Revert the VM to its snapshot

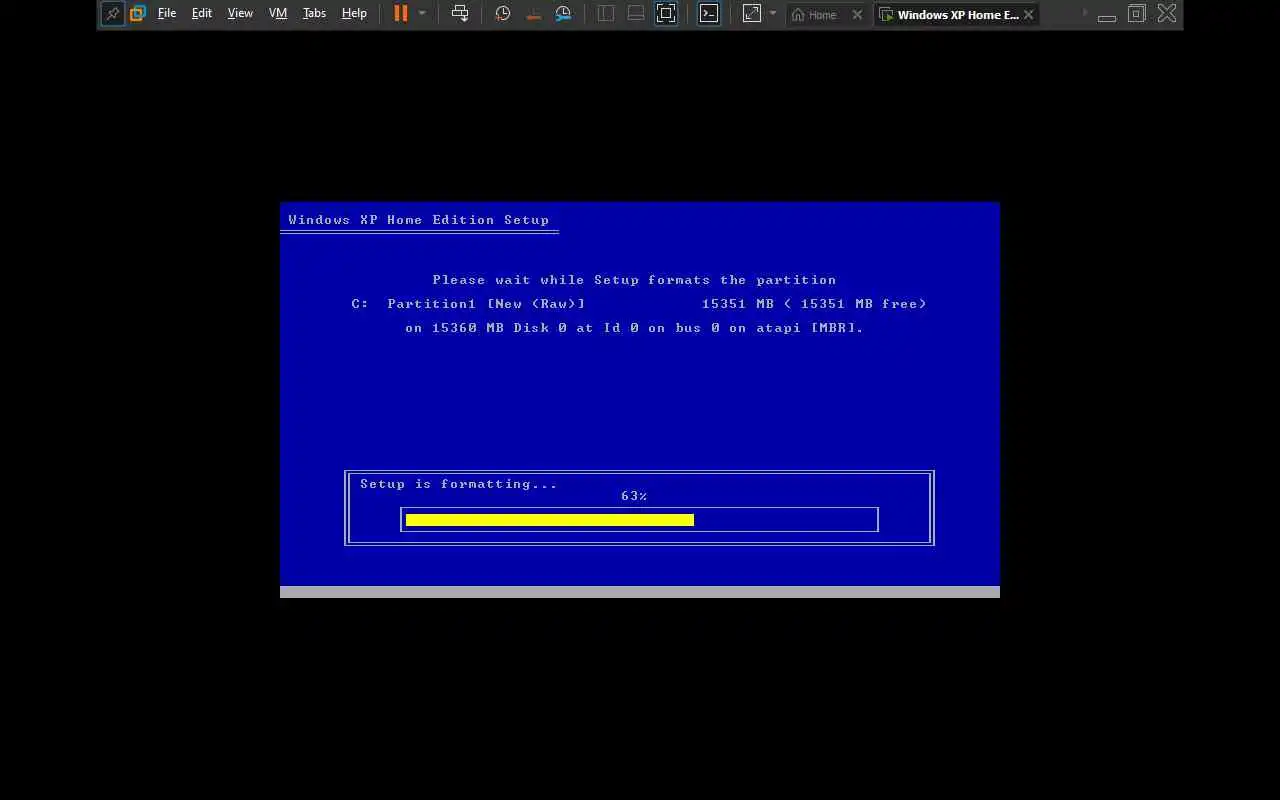533,14
